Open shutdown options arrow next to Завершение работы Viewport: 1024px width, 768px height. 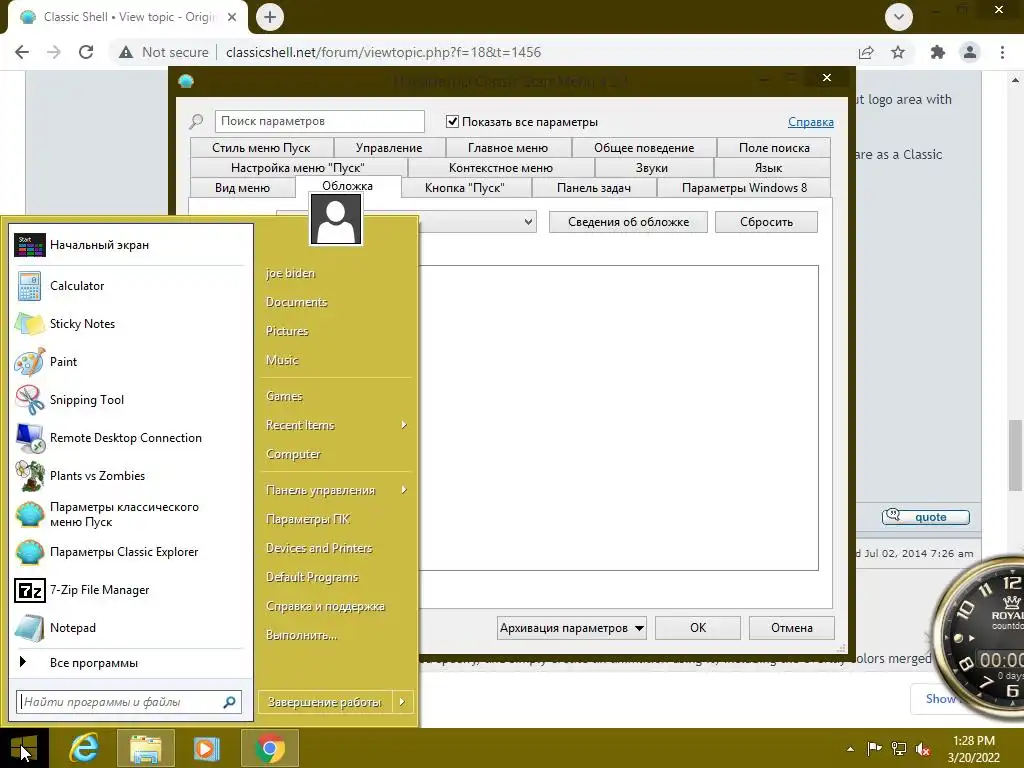tap(402, 702)
